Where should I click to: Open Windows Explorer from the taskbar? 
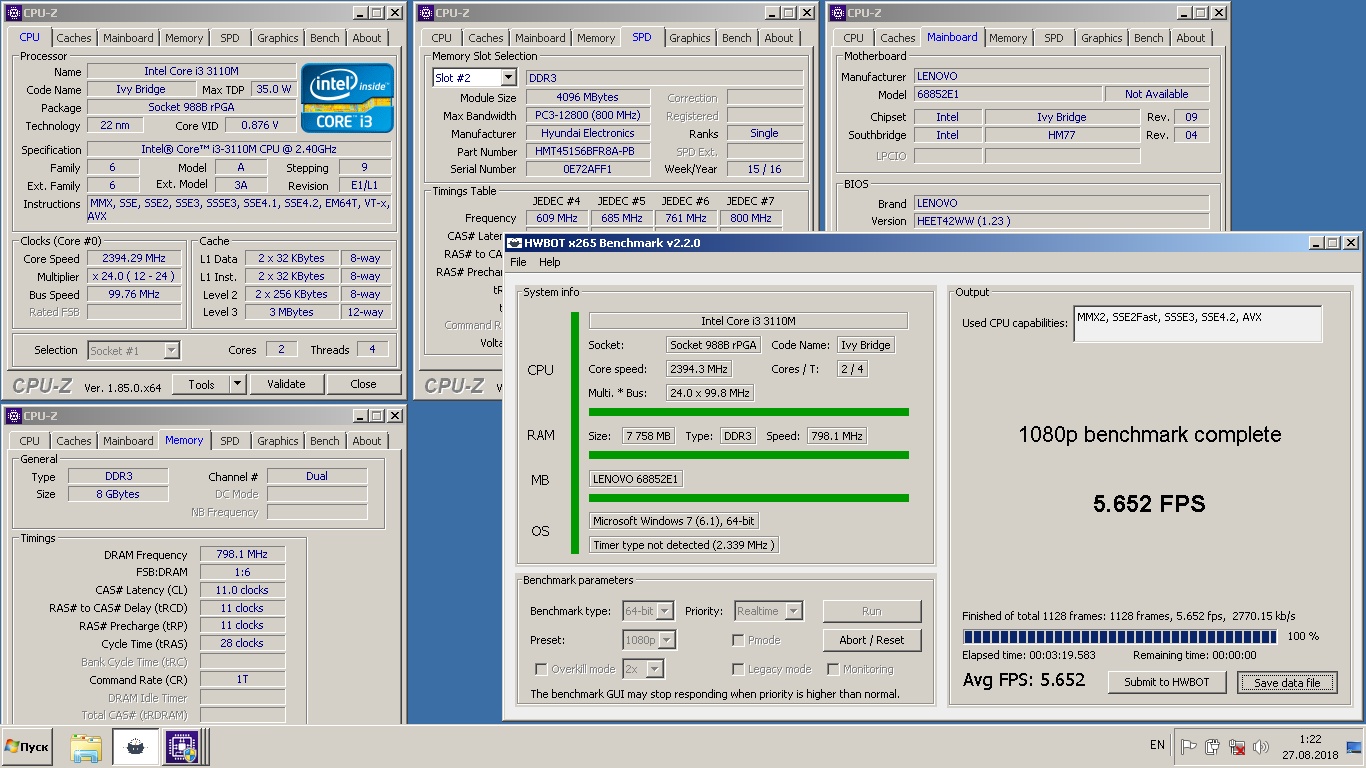point(86,747)
